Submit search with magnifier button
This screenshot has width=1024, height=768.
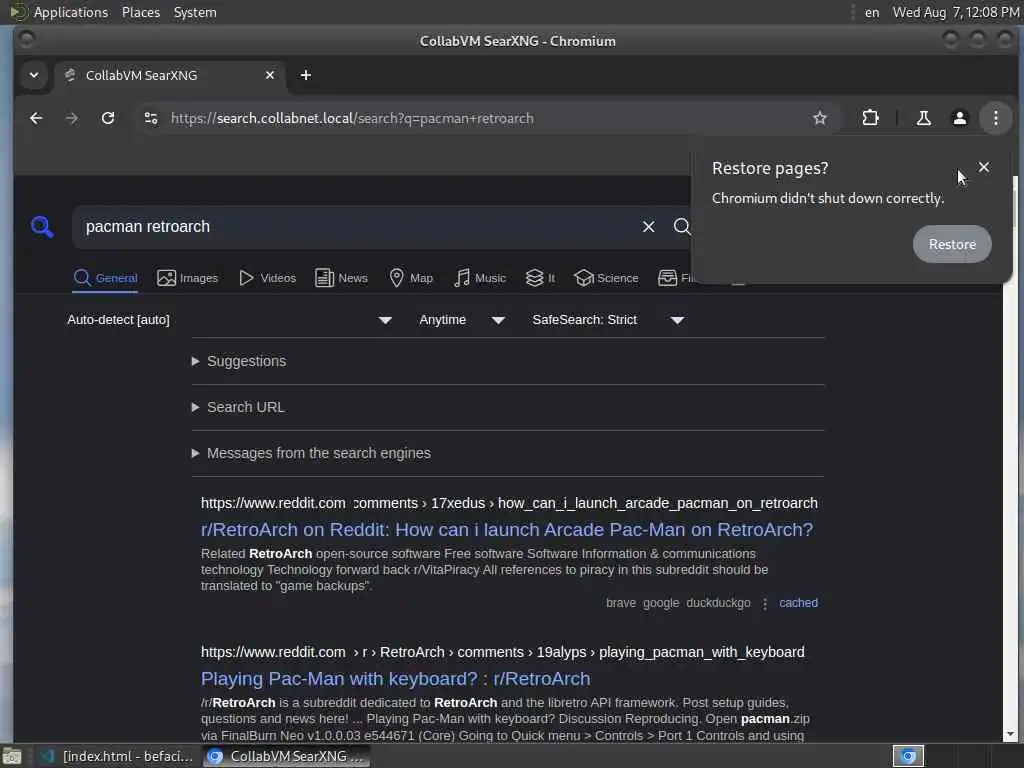click(x=682, y=227)
